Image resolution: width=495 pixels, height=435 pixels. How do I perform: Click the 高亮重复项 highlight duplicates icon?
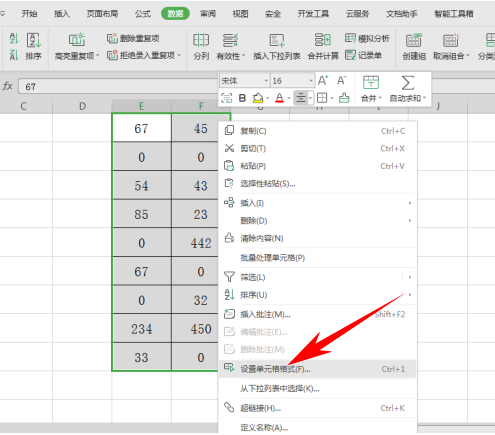[x=77, y=40]
